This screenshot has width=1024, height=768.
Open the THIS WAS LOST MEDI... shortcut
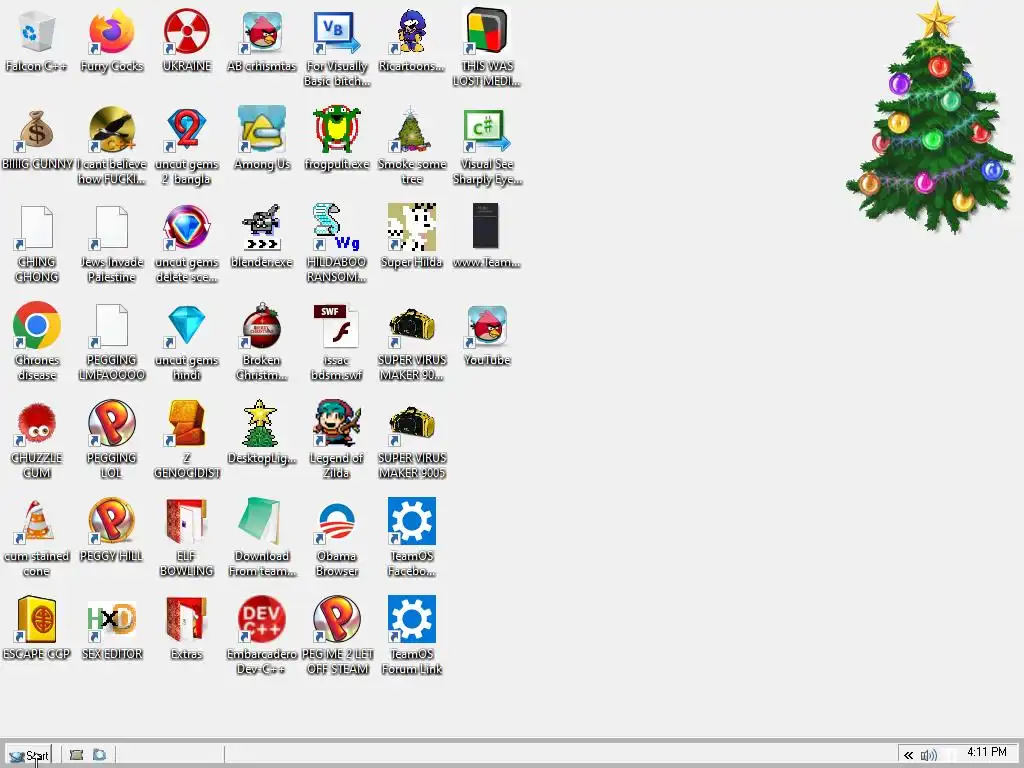coord(487,32)
